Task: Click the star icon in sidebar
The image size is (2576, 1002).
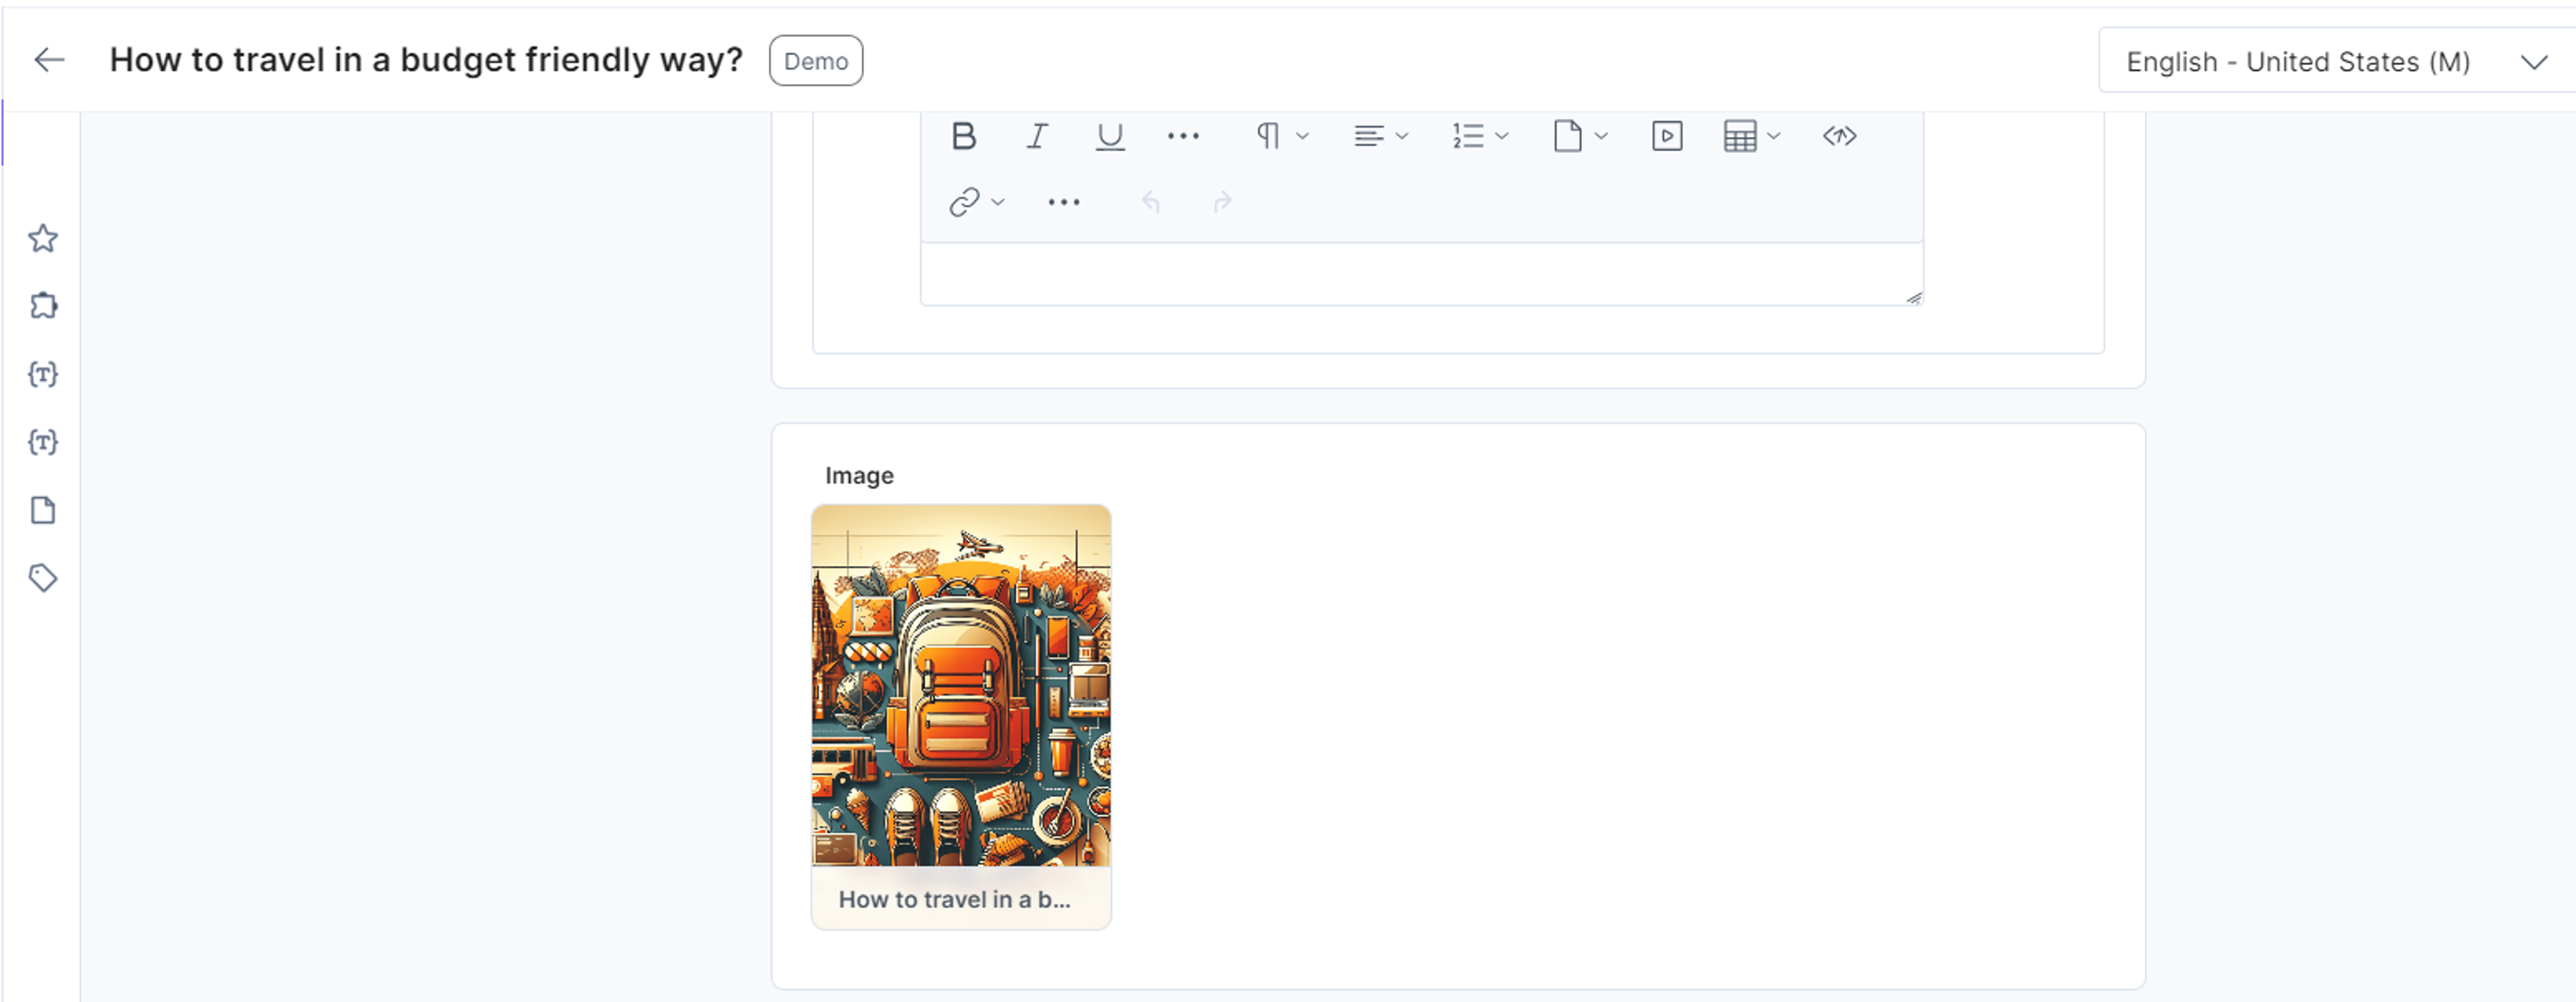Action: 43,238
